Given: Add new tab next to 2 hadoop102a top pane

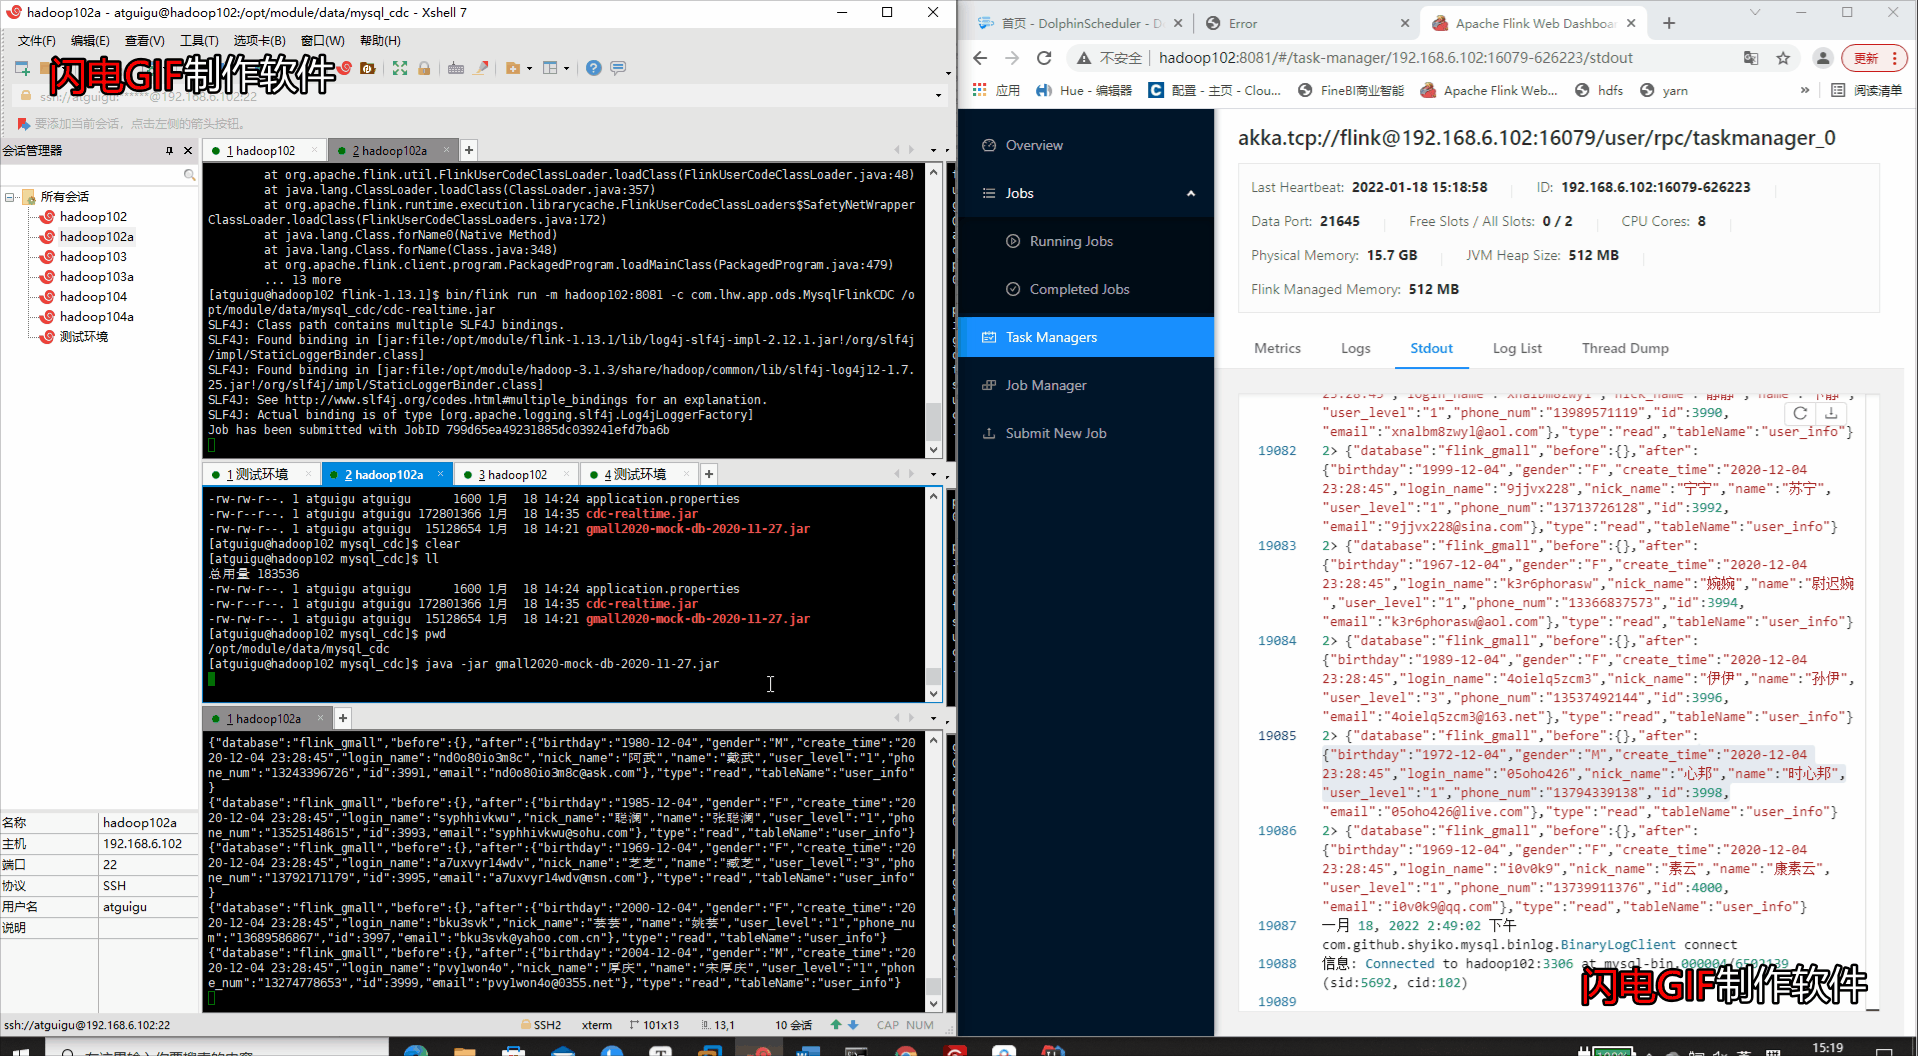Looking at the screenshot, I should (468, 150).
